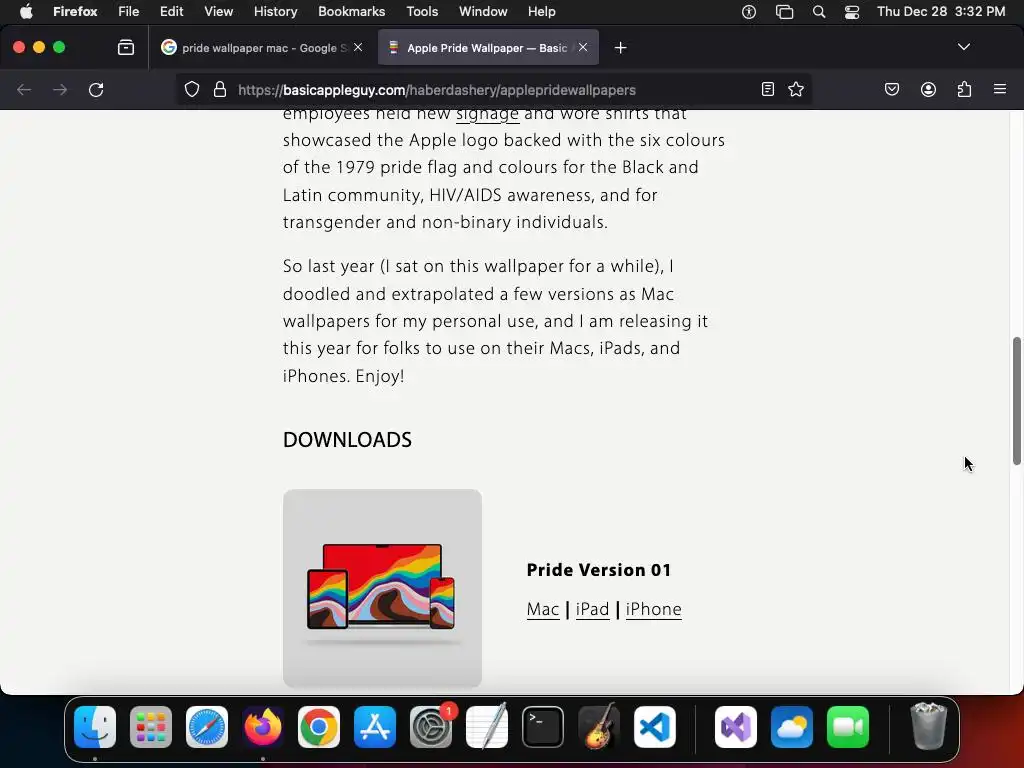The width and height of the screenshot is (1024, 768).
Task: Click the site security padlock icon
Action: 220,89
